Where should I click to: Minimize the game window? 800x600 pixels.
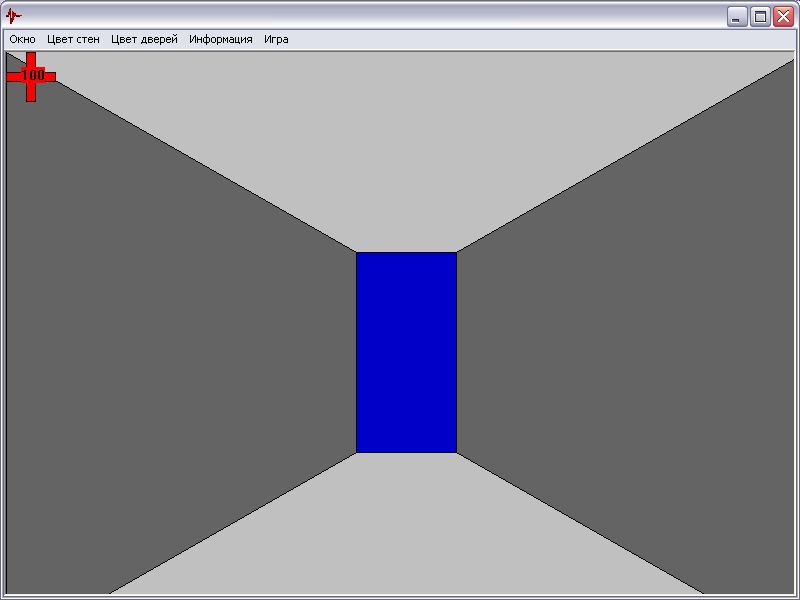click(737, 16)
